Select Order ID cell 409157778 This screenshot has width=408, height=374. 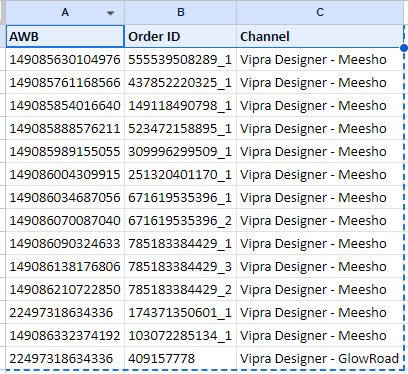(x=180, y=358)
